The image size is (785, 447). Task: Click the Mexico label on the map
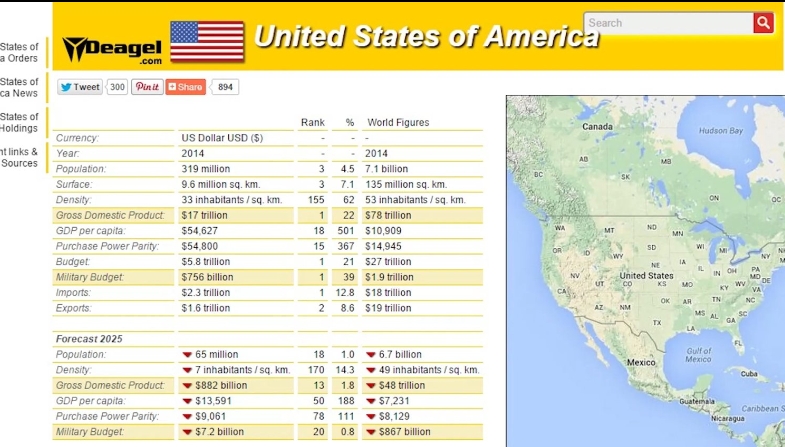[x=641, y=362]
